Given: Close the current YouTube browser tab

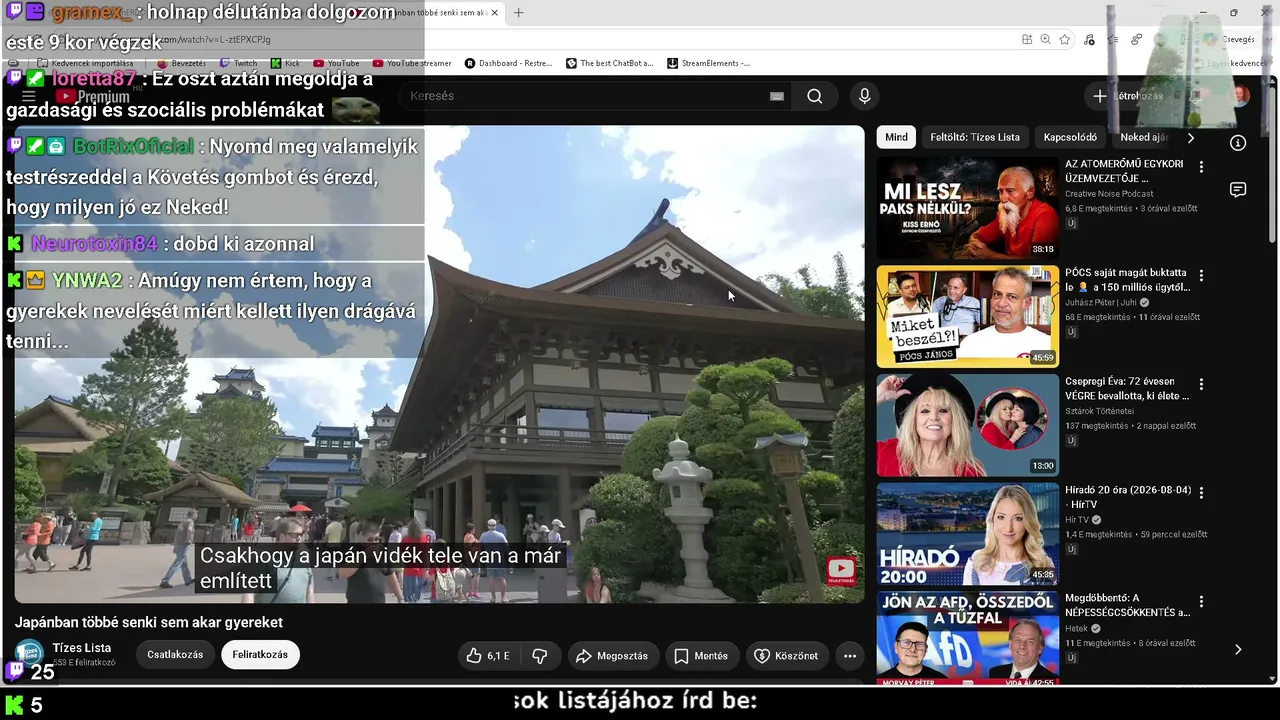Looking at the screenshot, I should pos(495,13).
